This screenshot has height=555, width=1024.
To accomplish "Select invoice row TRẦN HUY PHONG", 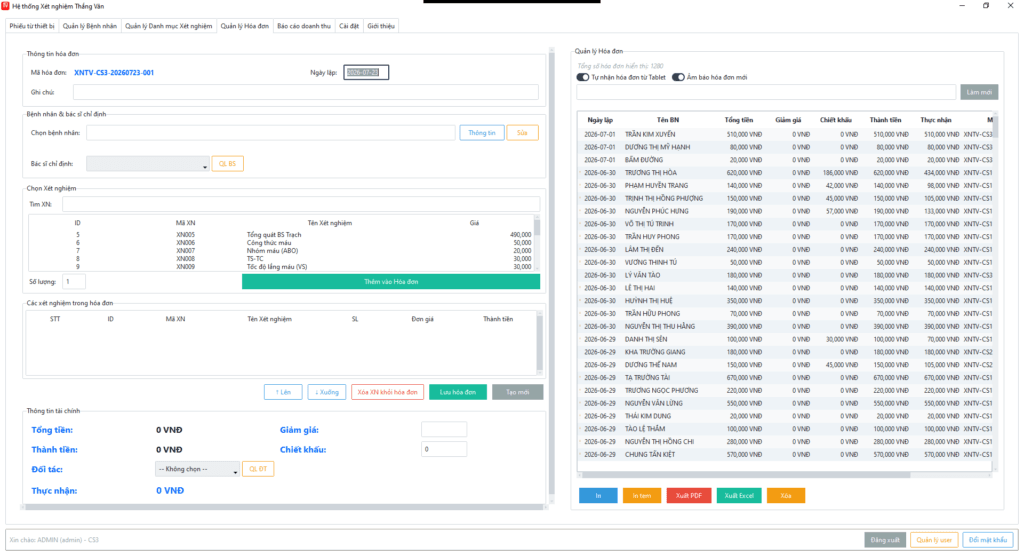I will (x=785, y=237).
